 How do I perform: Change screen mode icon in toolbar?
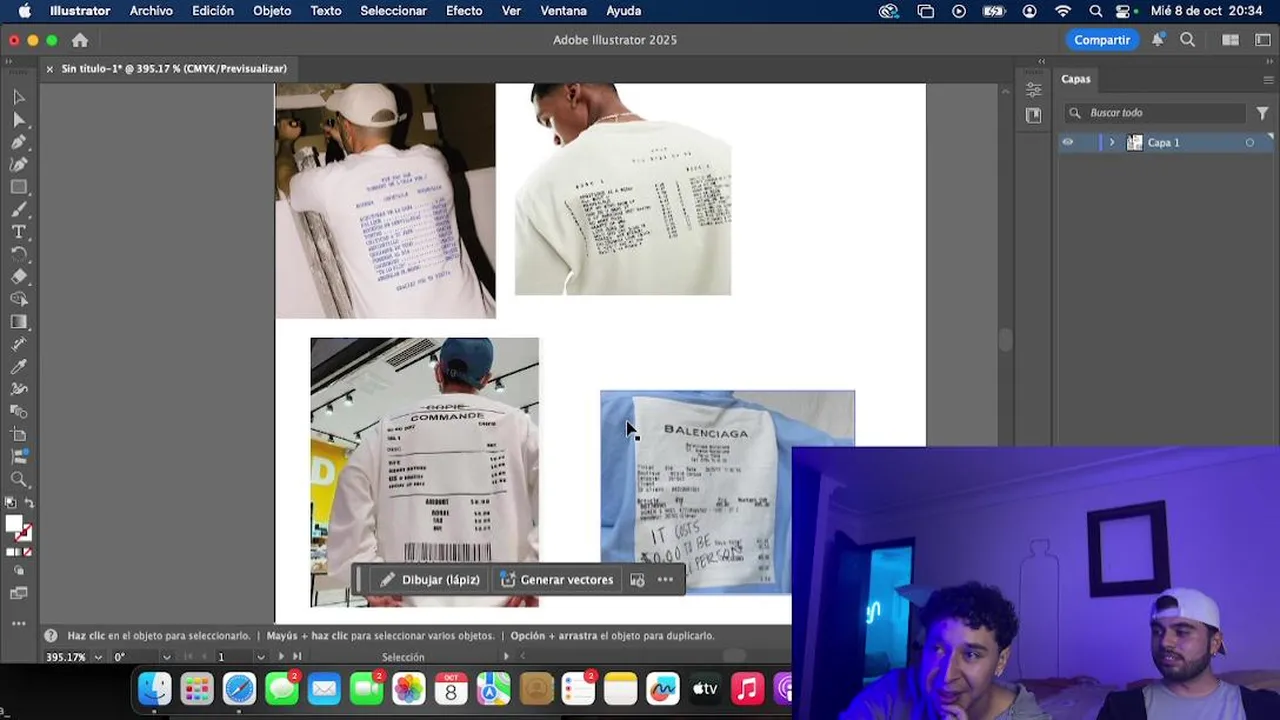click(18, 593)
